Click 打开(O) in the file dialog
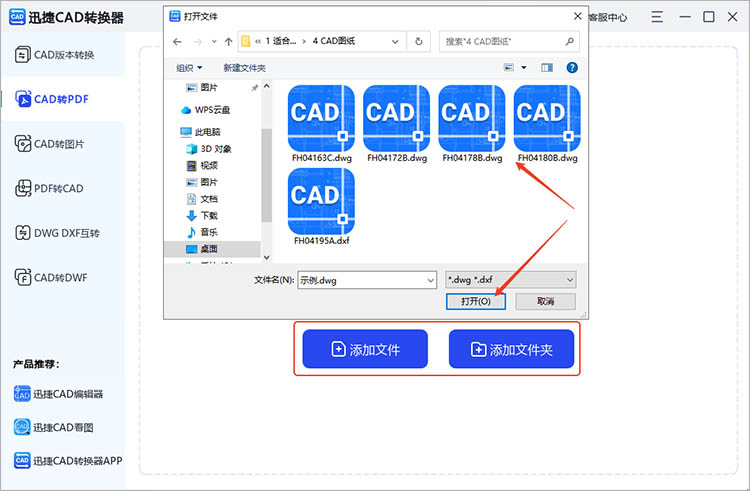Screen dimensions: 750x491 [x=475, y=301]
